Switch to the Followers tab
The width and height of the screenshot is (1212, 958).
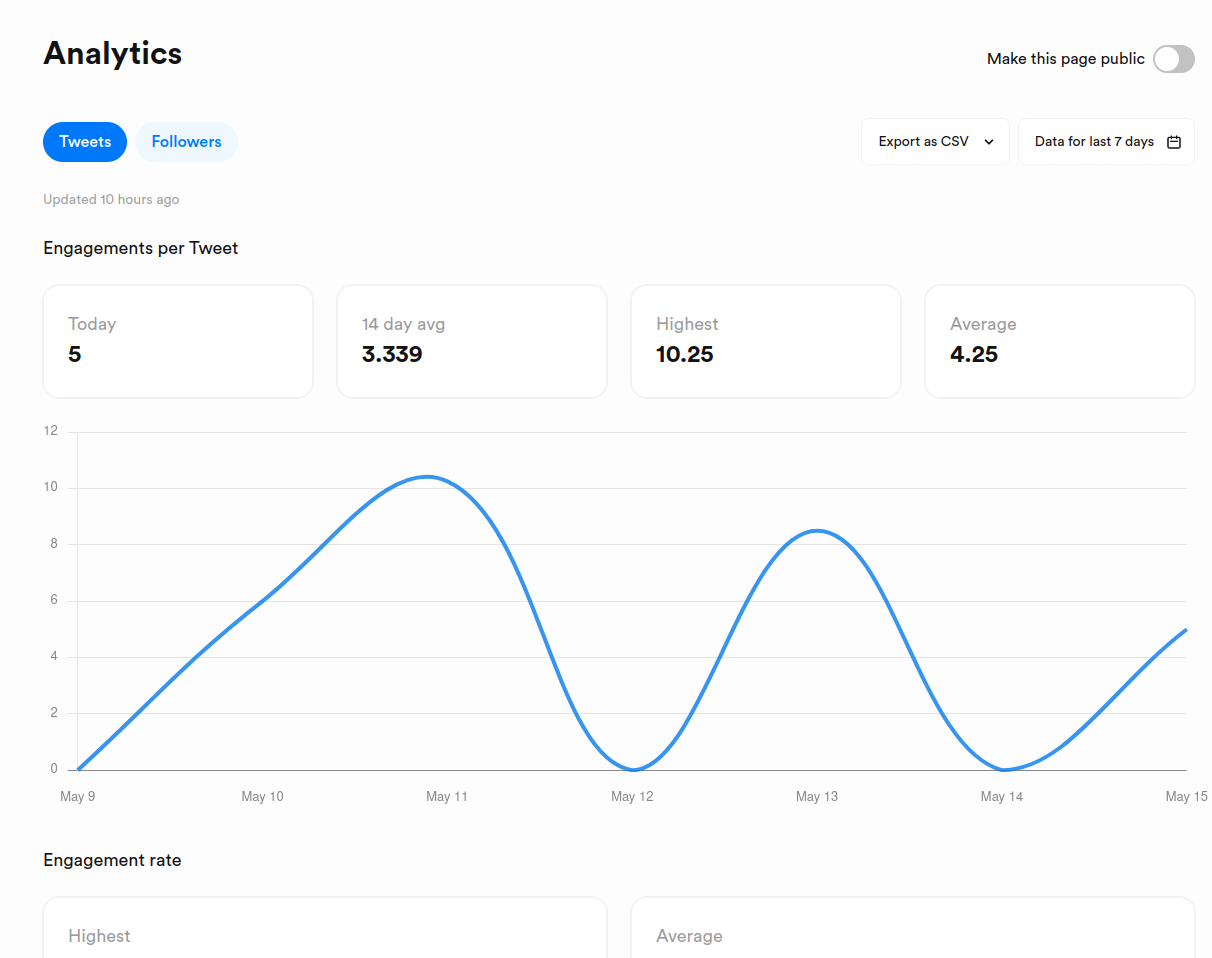point(186,141)
